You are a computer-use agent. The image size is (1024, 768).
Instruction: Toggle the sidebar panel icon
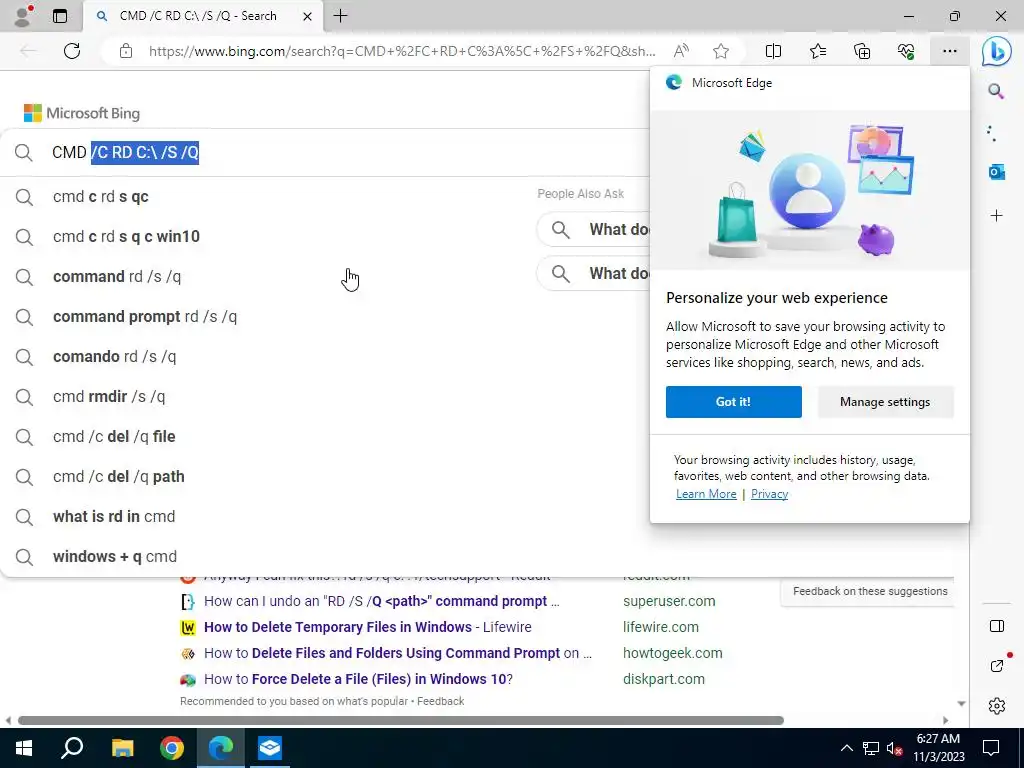point(997,626)
